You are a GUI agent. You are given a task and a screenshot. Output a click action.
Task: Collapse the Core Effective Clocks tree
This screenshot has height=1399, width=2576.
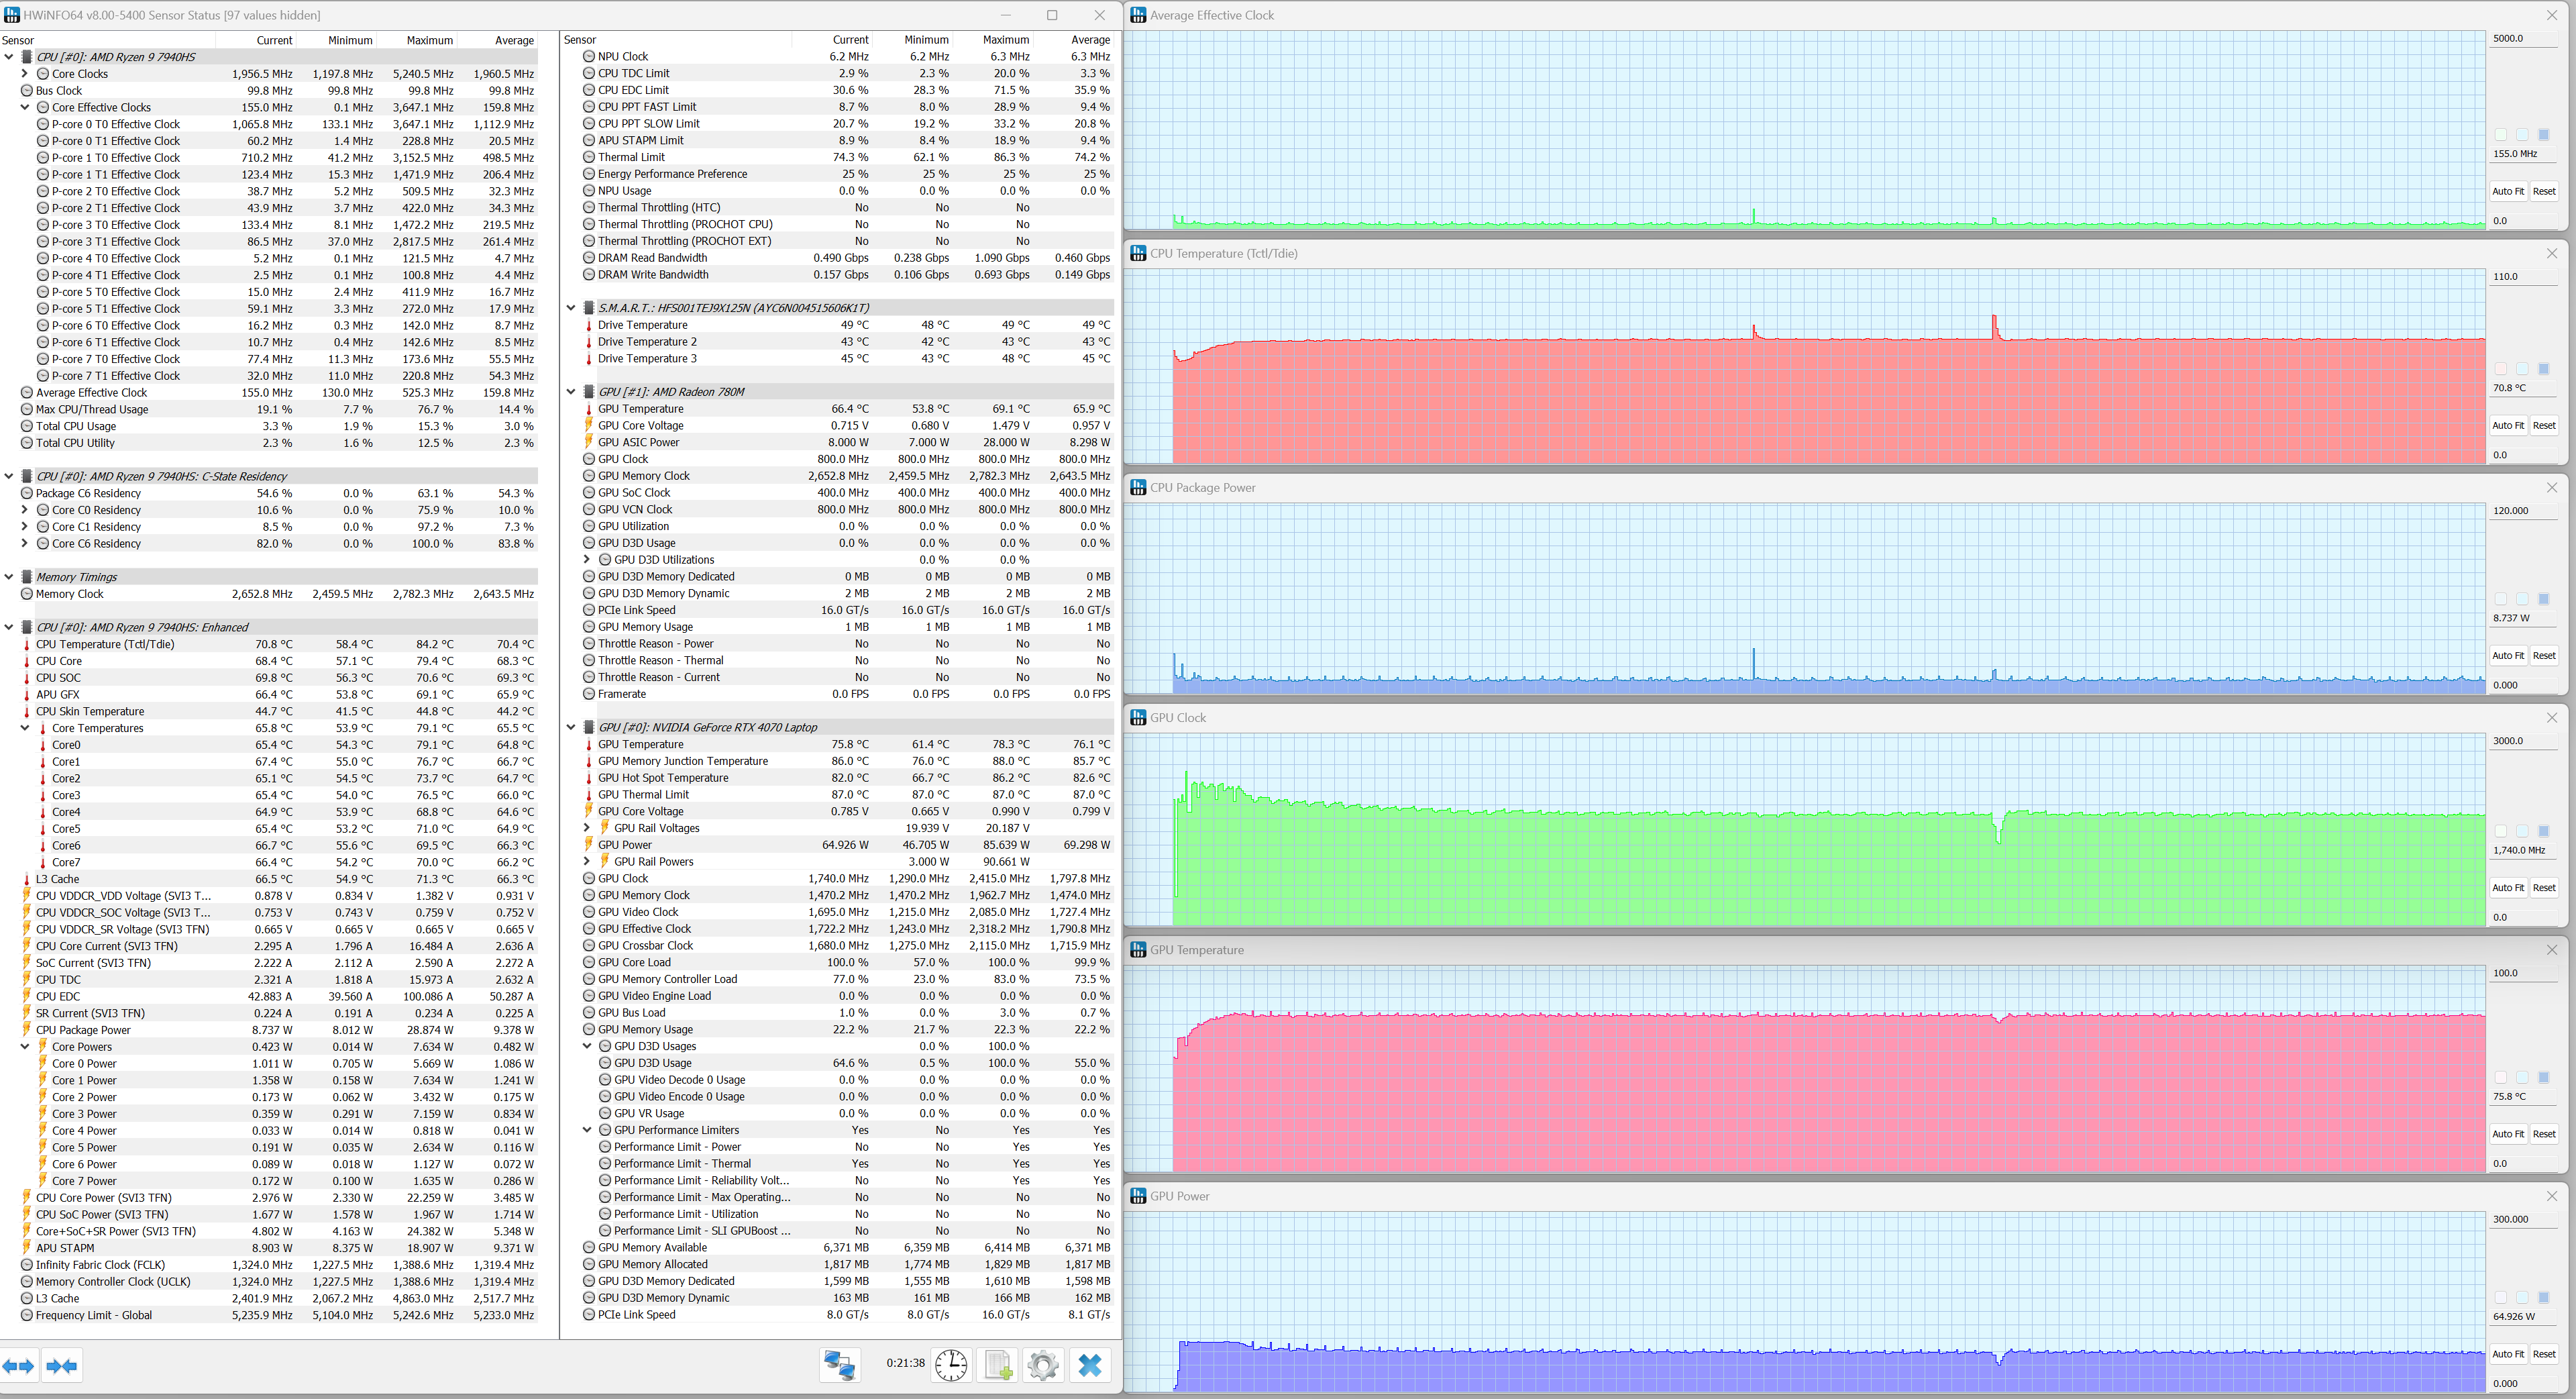25,108
